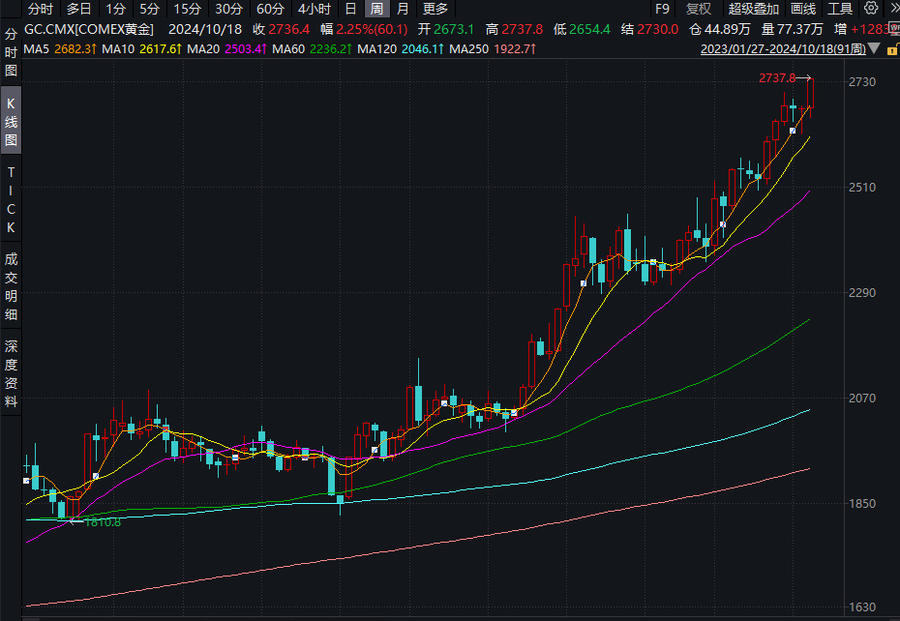Open the 工具 tools menu

click(x=840, y=9)
